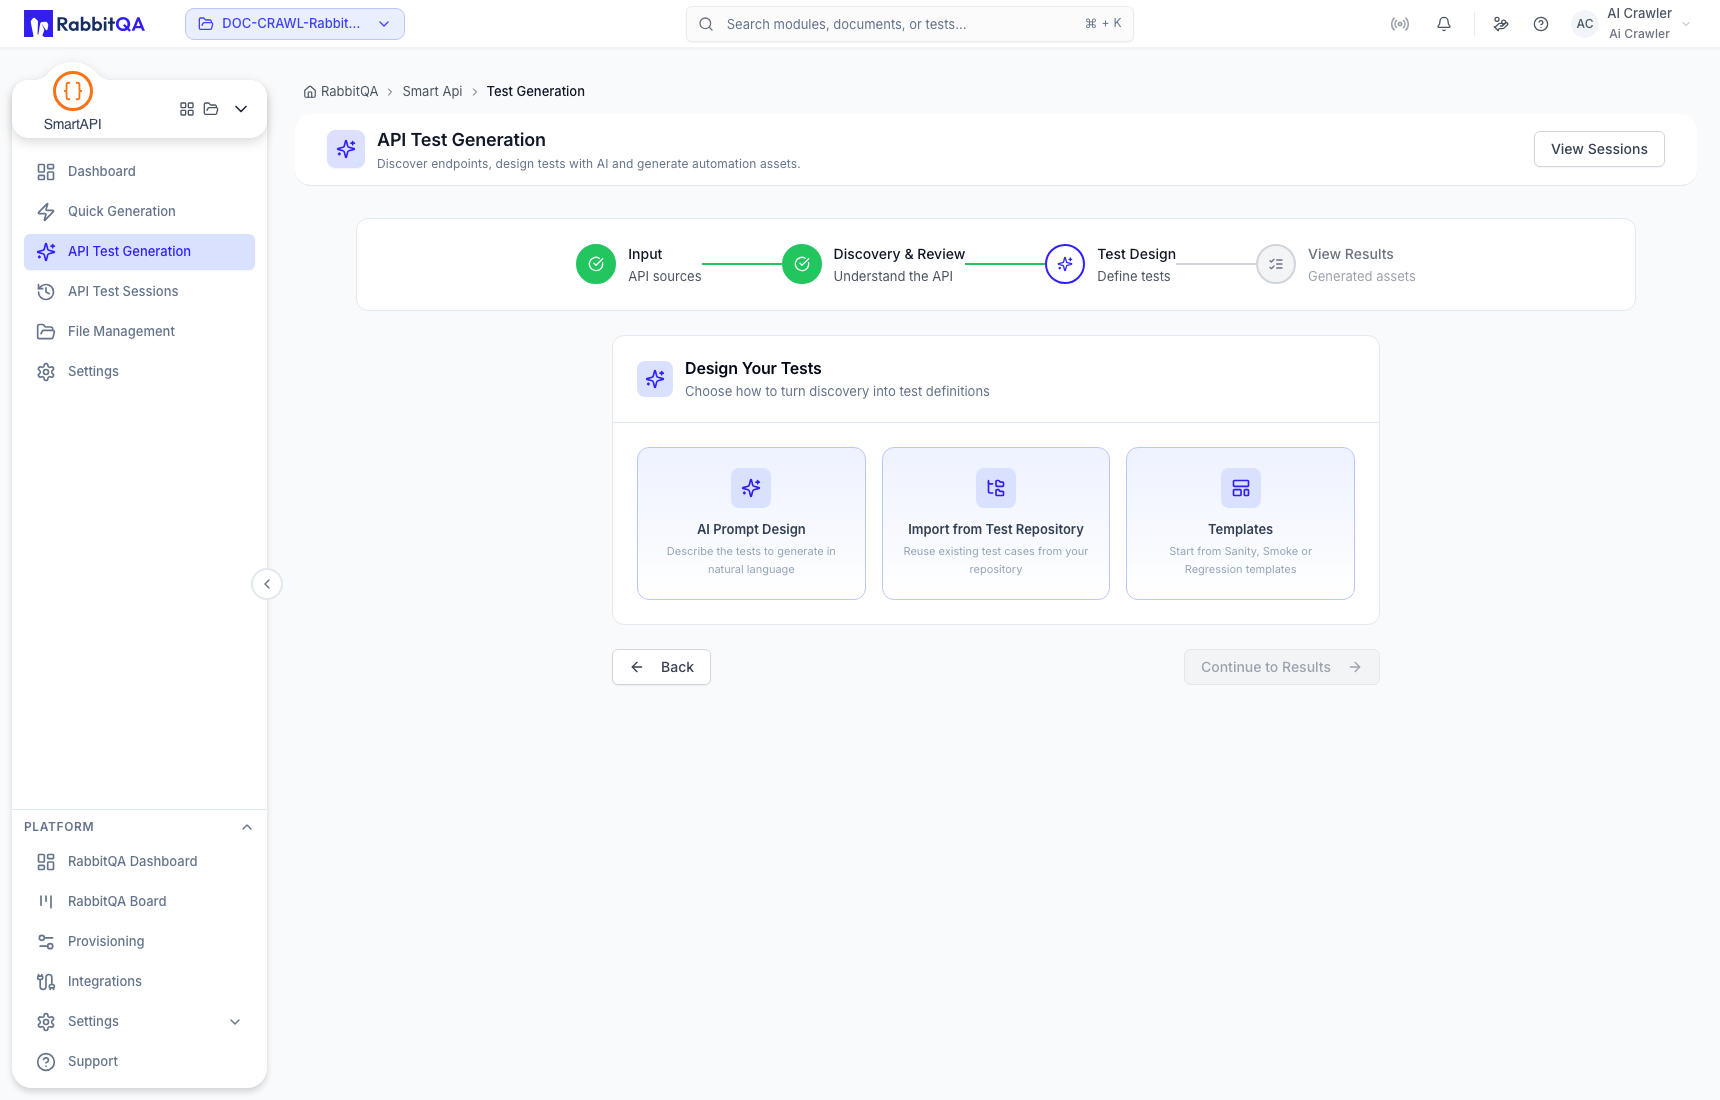Focus the search modules input field
The height and width of the screenshot is (1100, 1720).
pyautogui.click(x=910, y=24)
